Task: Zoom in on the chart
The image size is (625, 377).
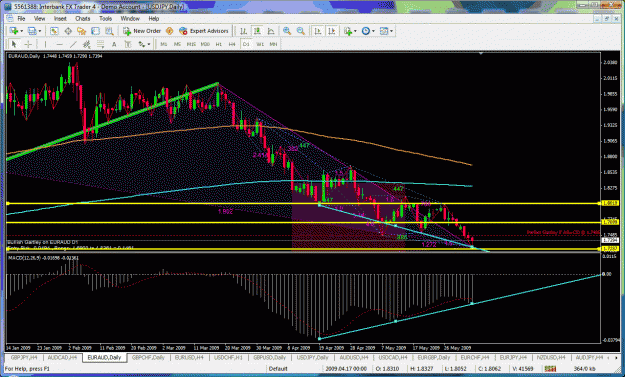Action: [x=287, y=31]
